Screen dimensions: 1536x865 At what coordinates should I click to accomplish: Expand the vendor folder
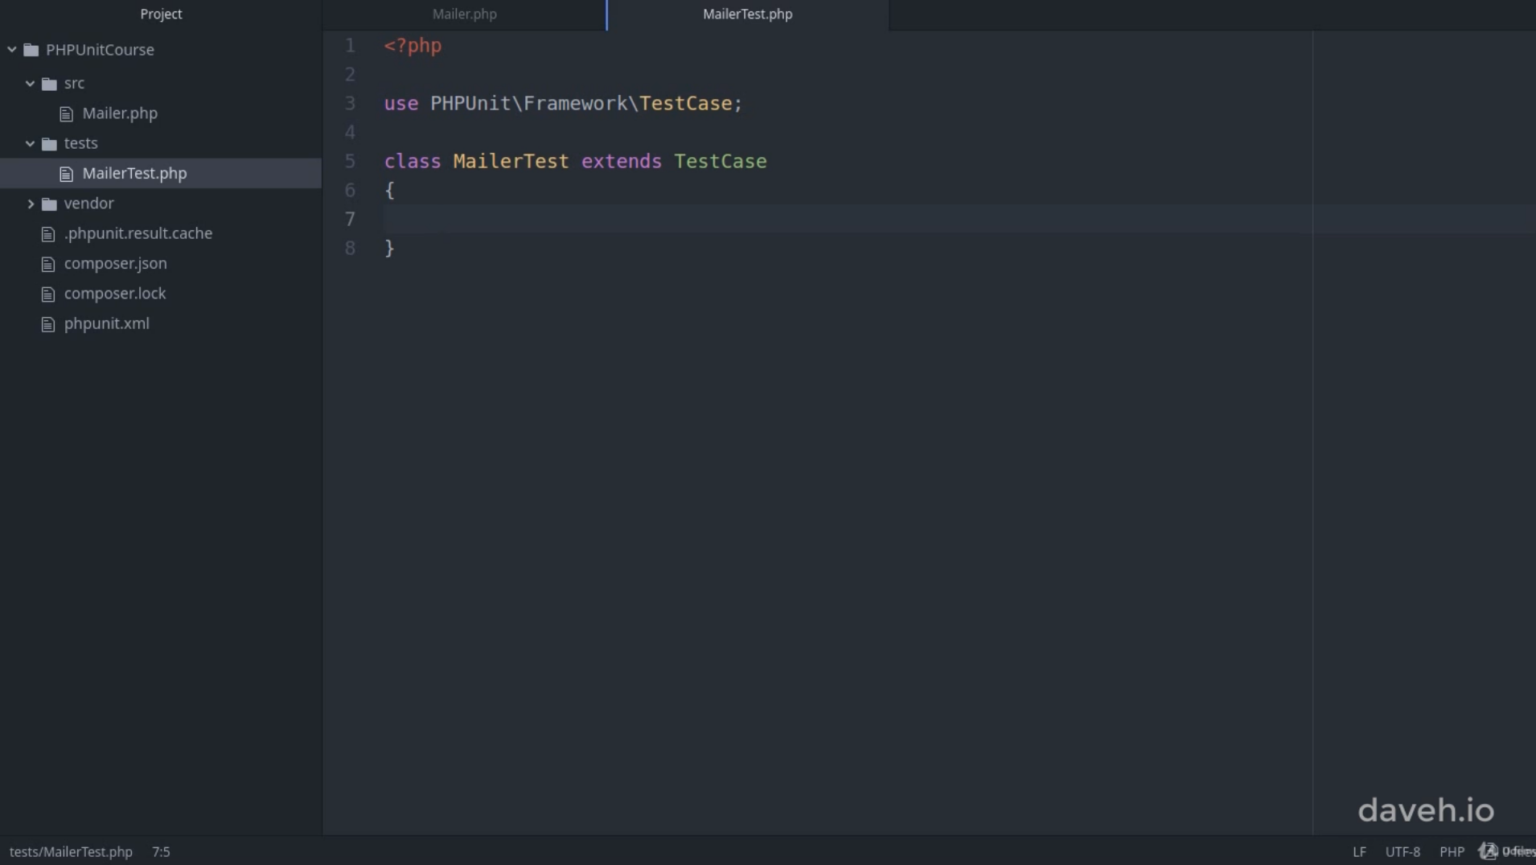(x=31, y=203)
